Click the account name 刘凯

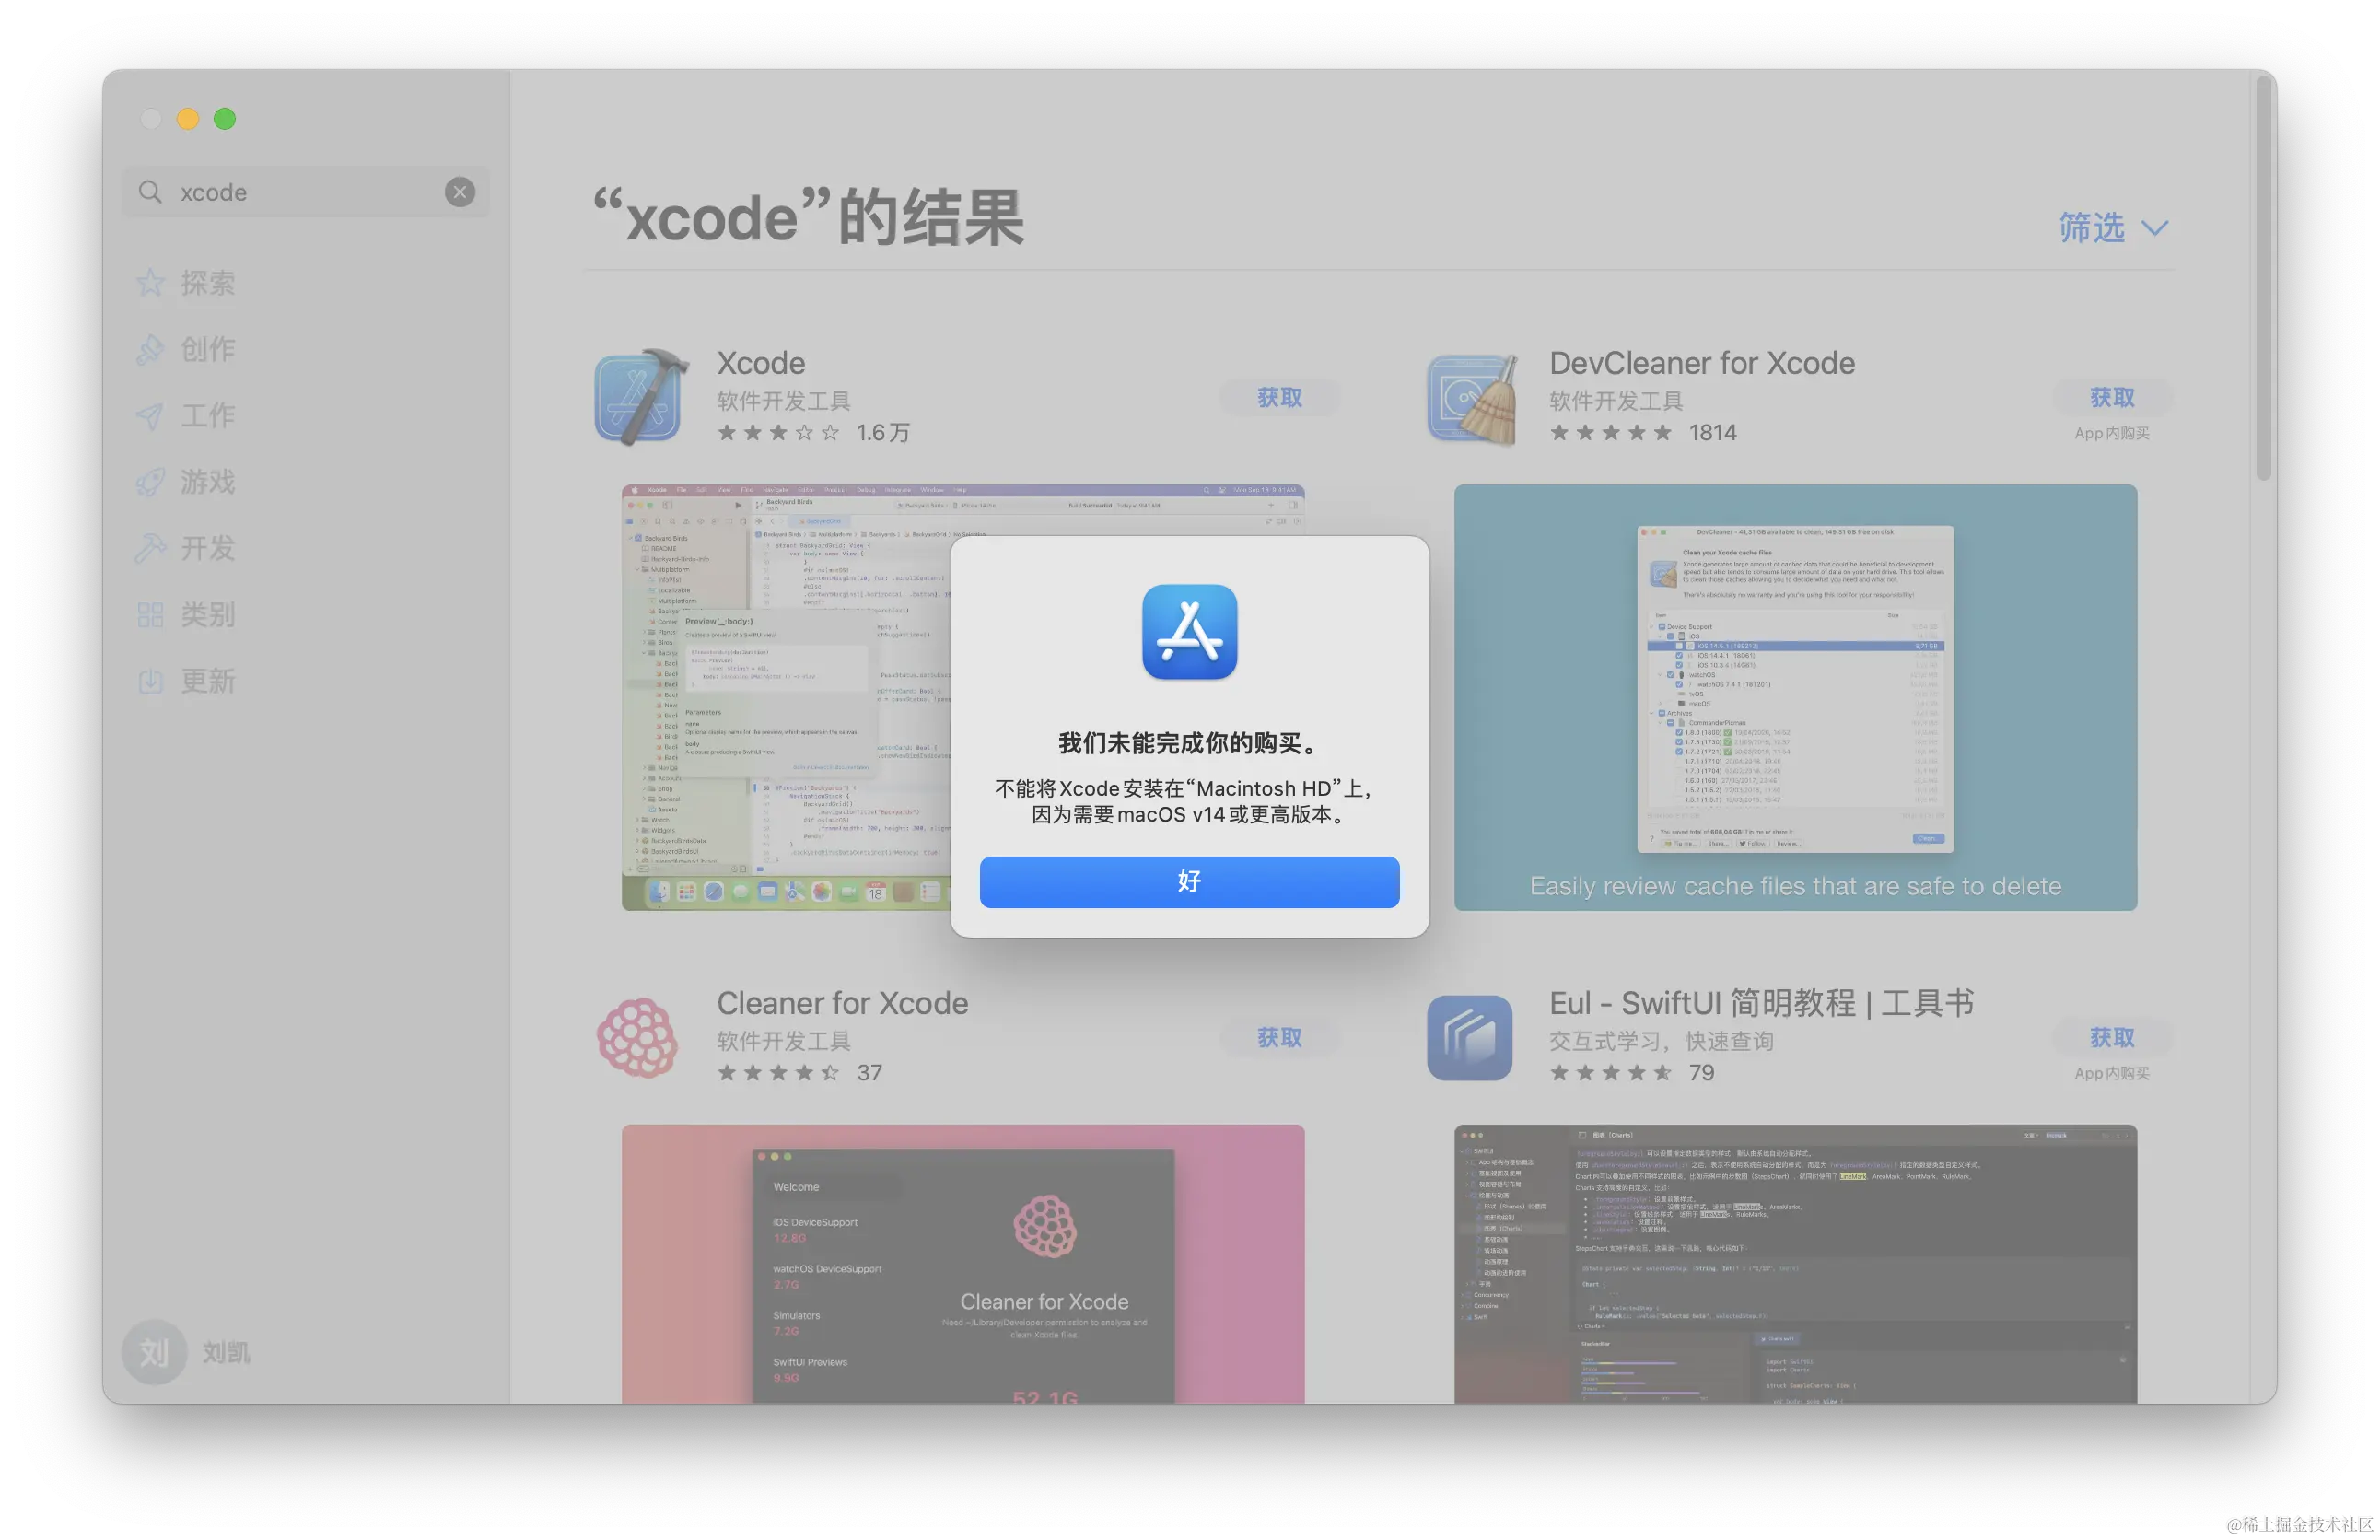[x=226, y=1353]
